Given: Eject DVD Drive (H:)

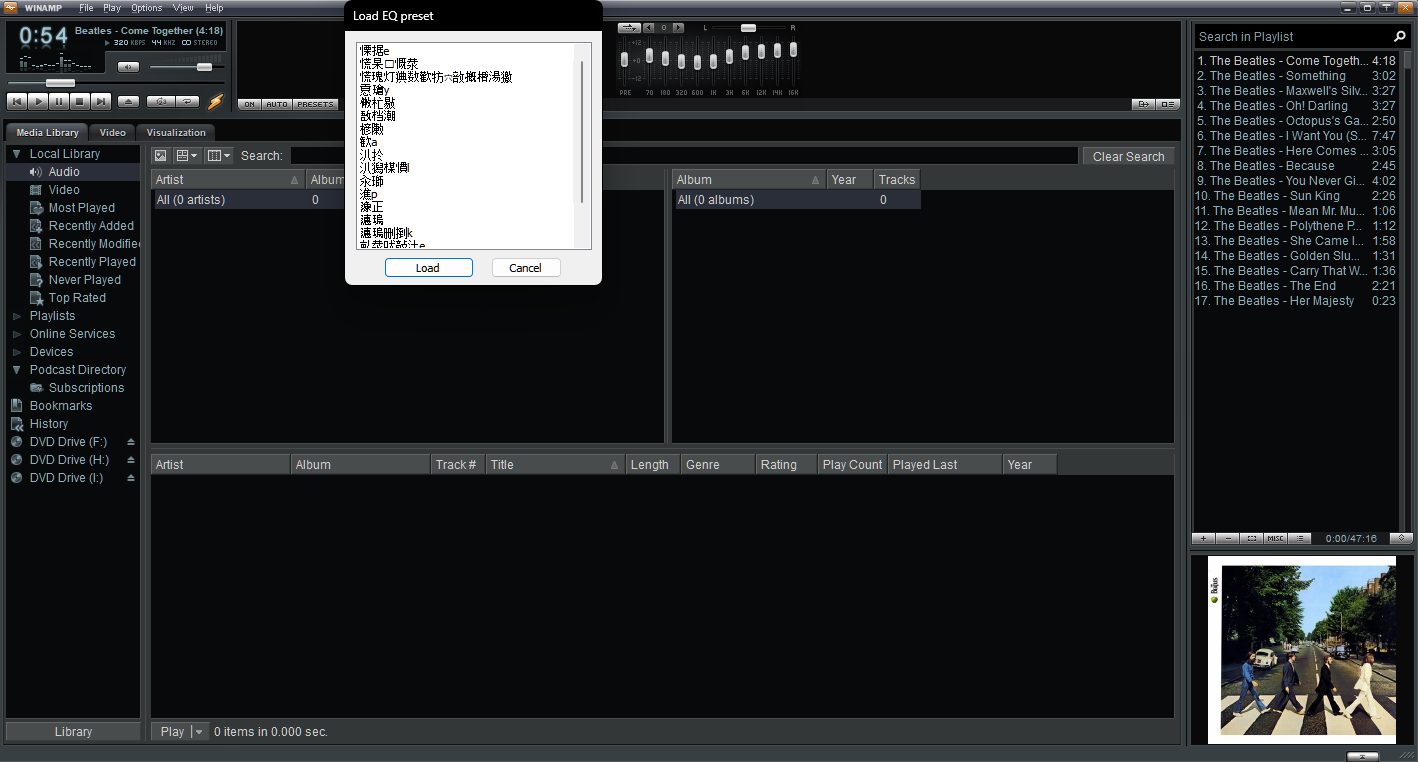Looking at the screenshot, I should click(130, 460).
